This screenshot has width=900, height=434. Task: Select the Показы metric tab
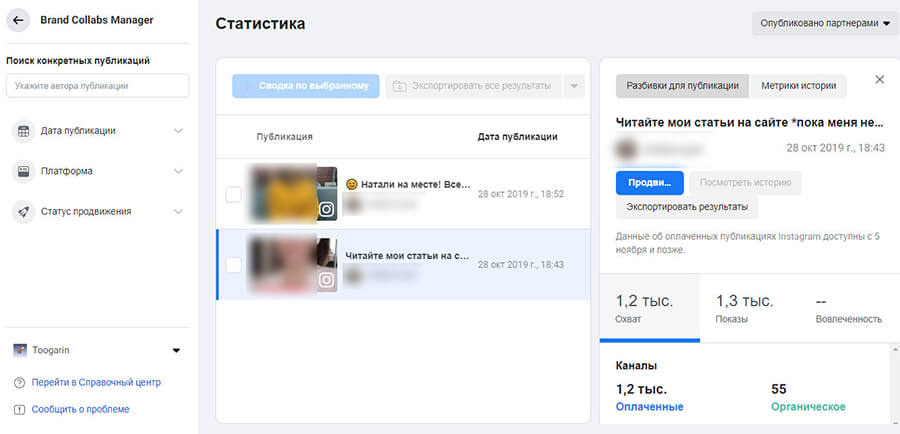tap(750, 308)
